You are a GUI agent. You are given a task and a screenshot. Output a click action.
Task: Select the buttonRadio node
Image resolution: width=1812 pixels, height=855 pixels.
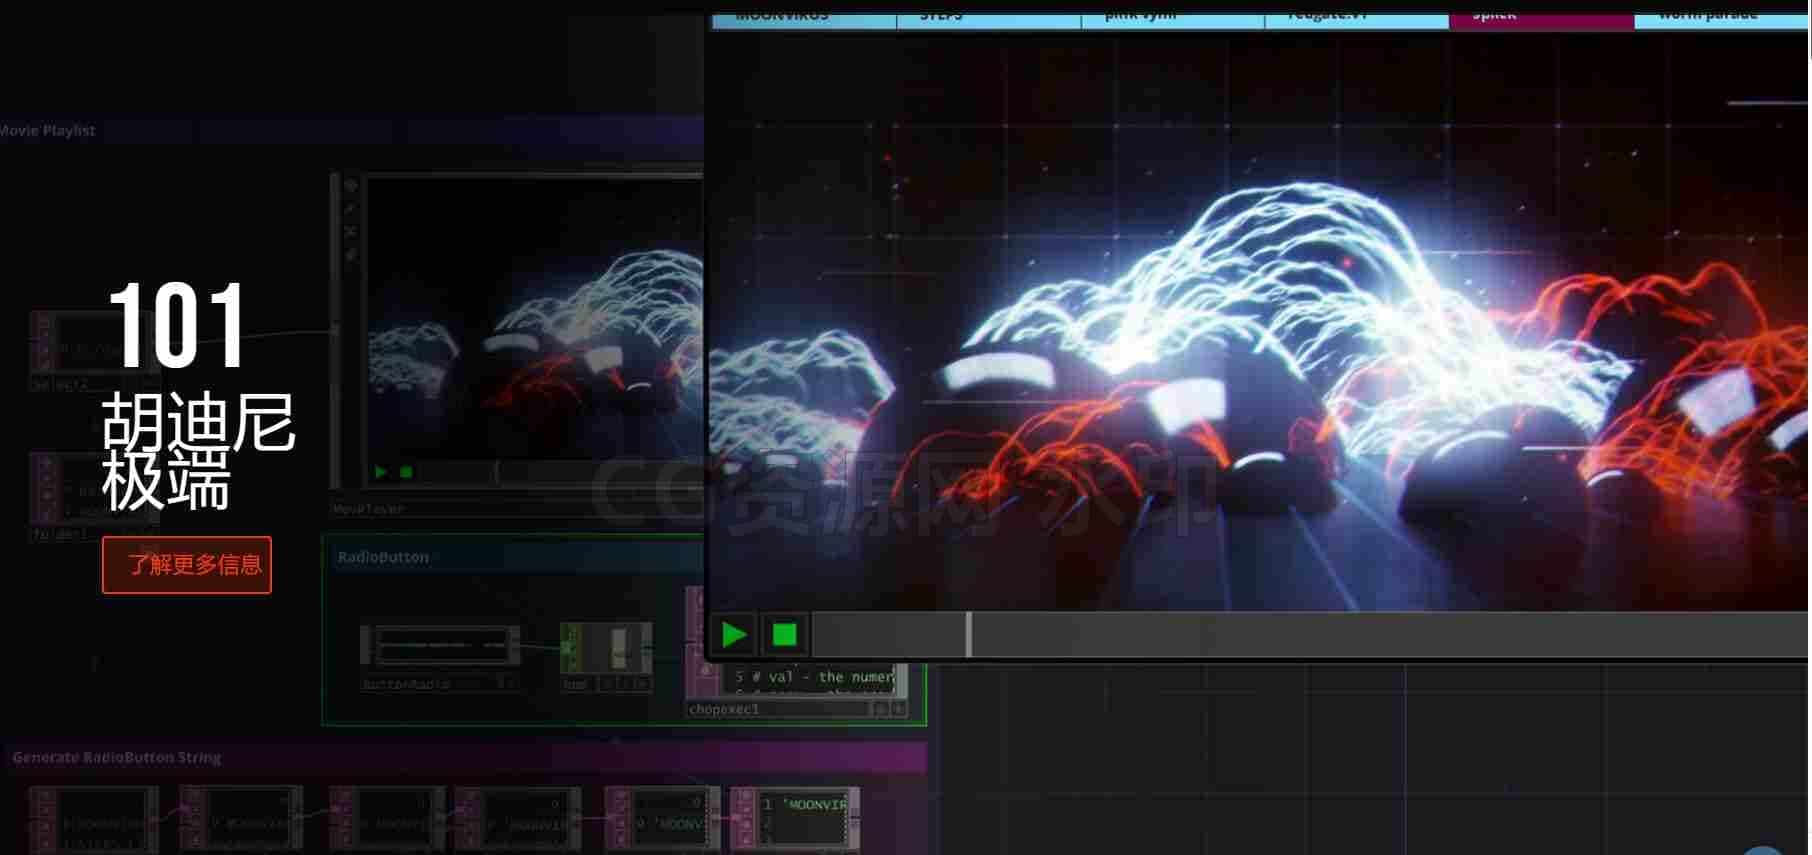440,647
